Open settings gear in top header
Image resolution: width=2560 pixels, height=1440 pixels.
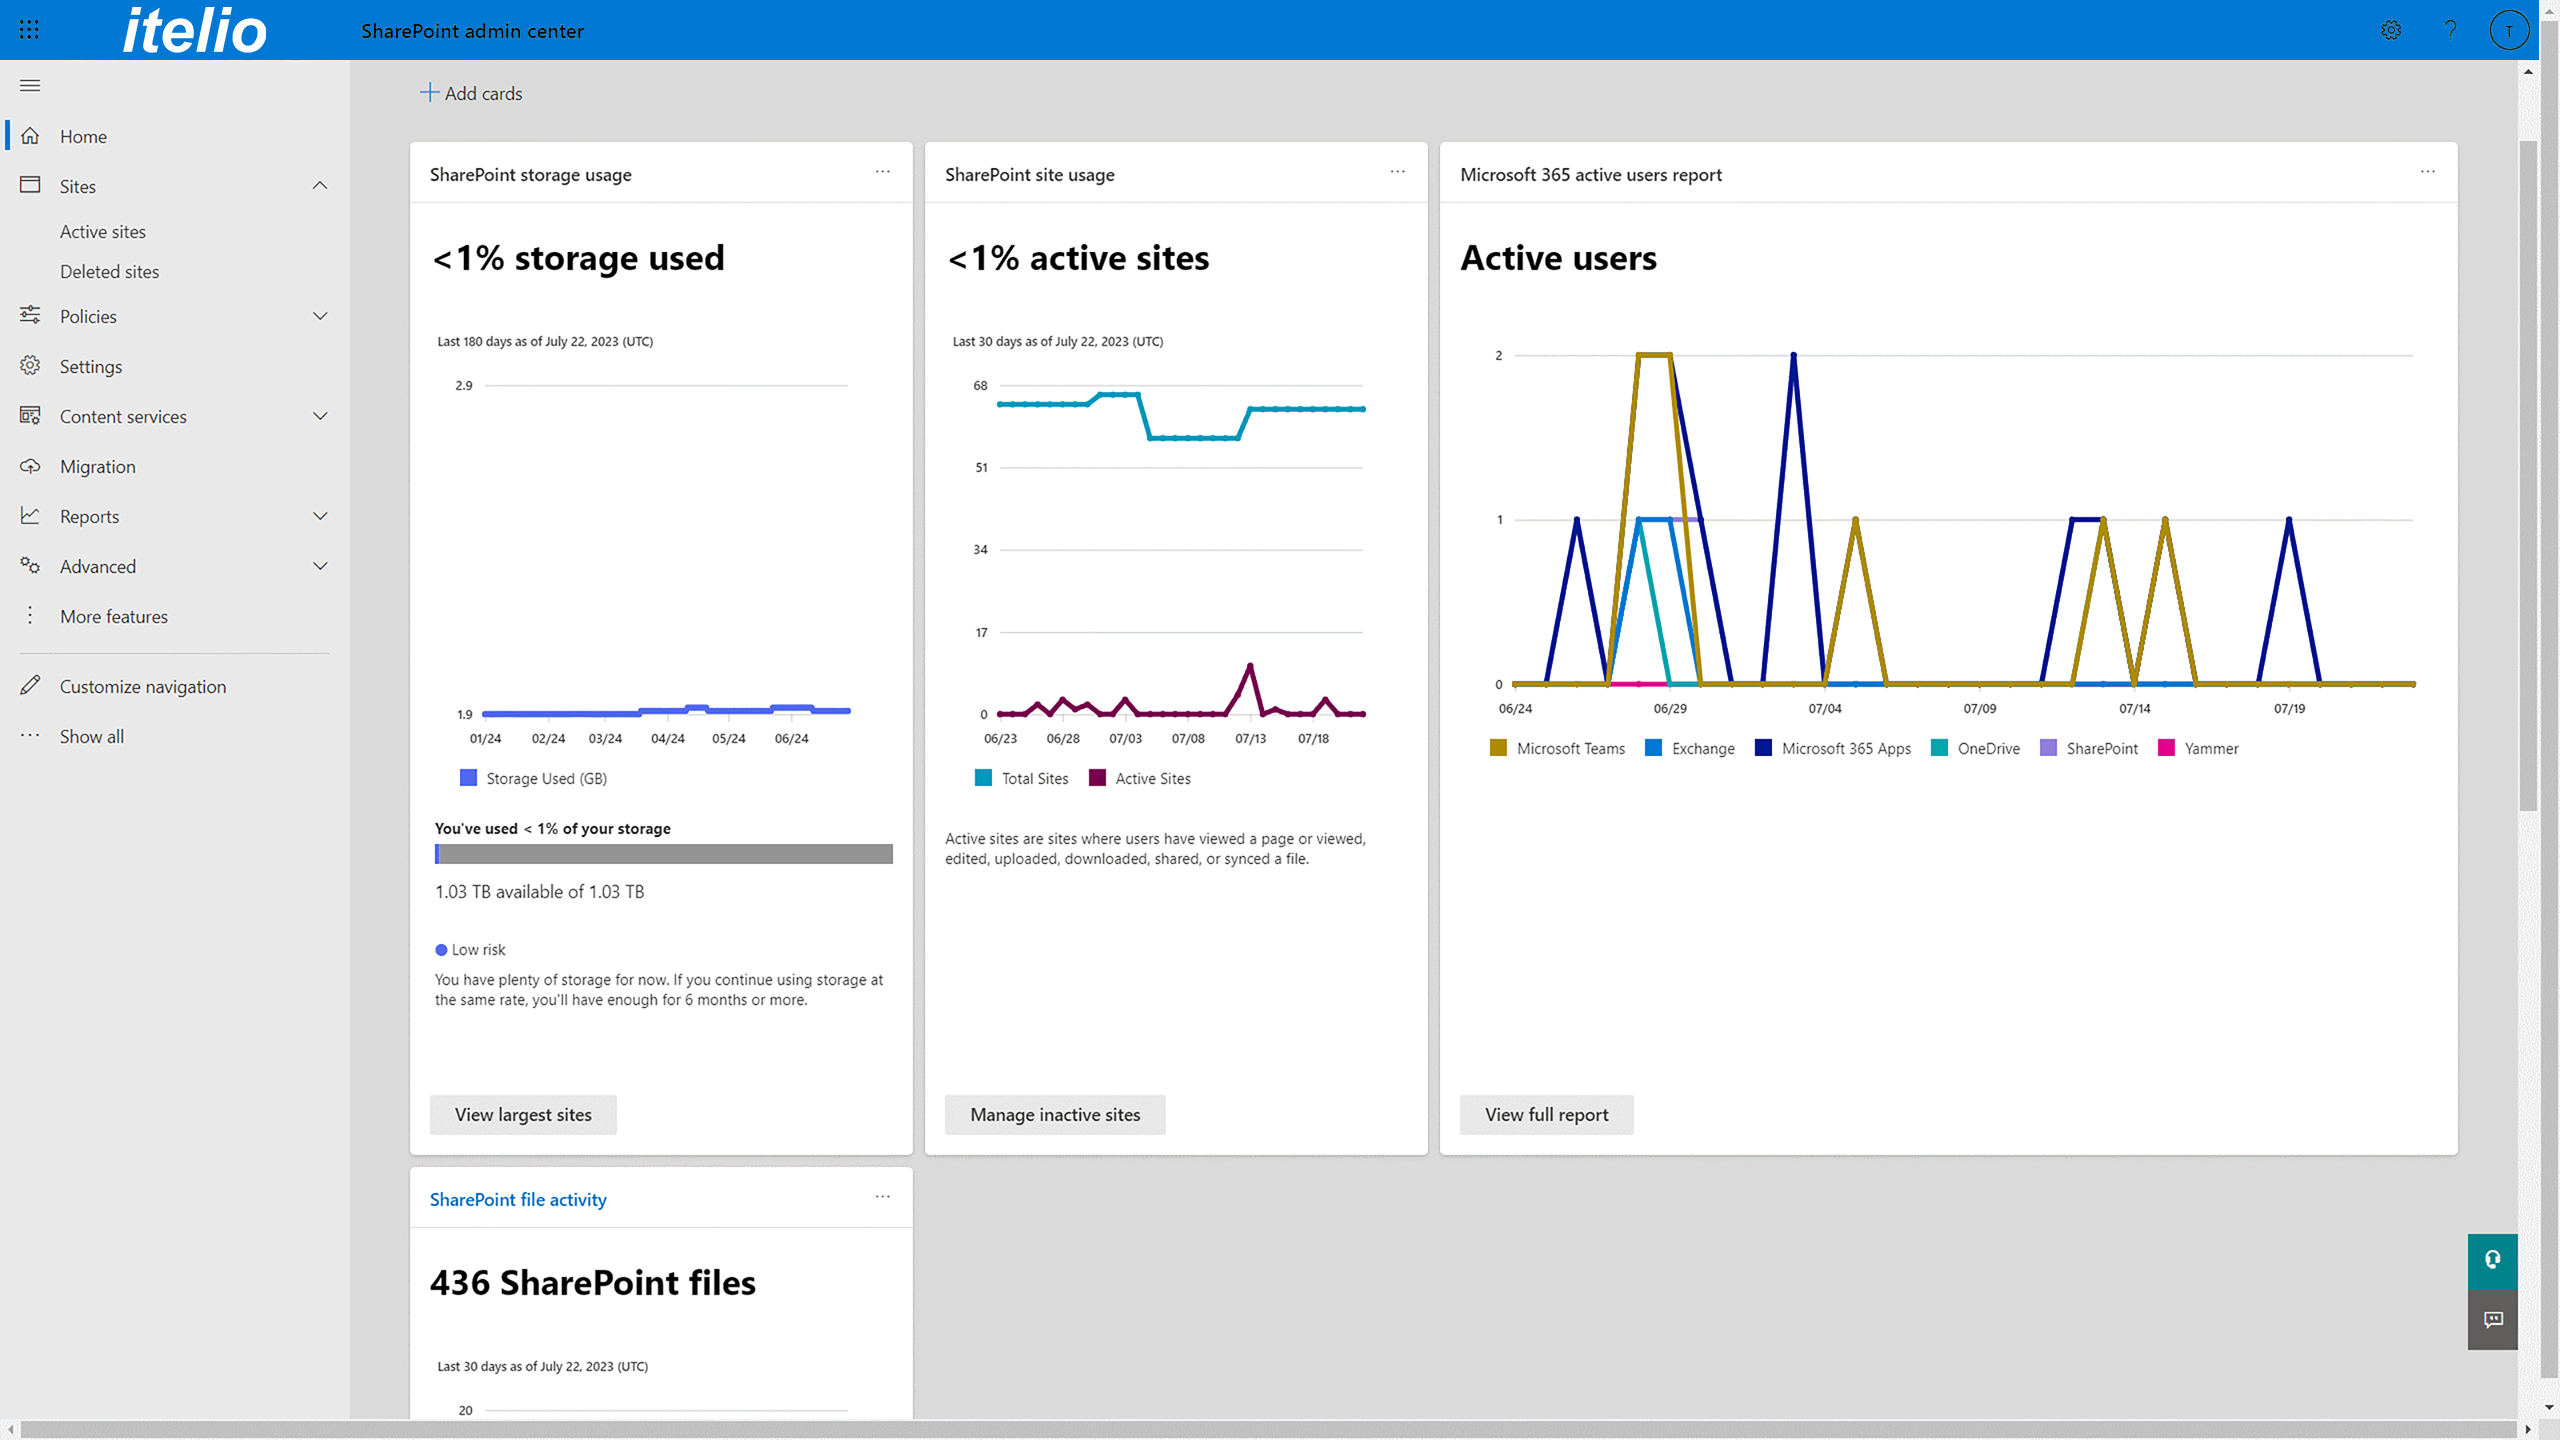click(2391, 30)
